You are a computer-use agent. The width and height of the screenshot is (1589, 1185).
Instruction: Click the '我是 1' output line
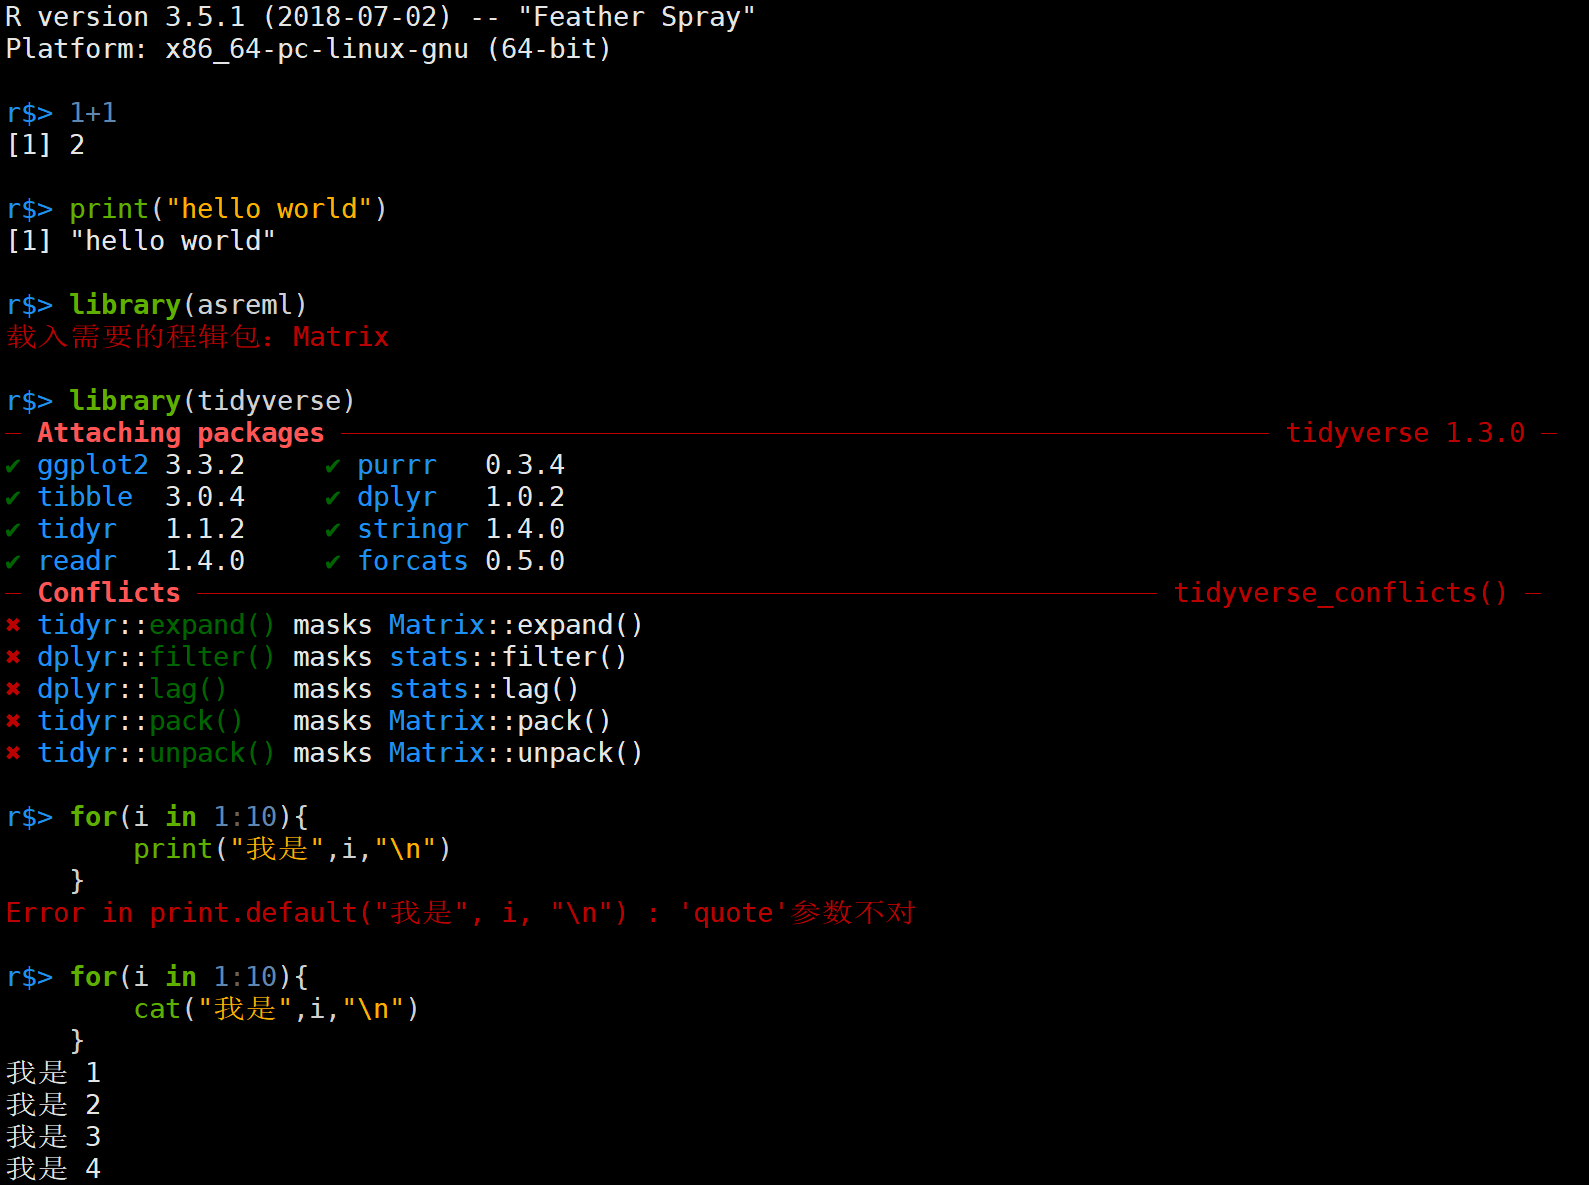tap(54, 1073)
